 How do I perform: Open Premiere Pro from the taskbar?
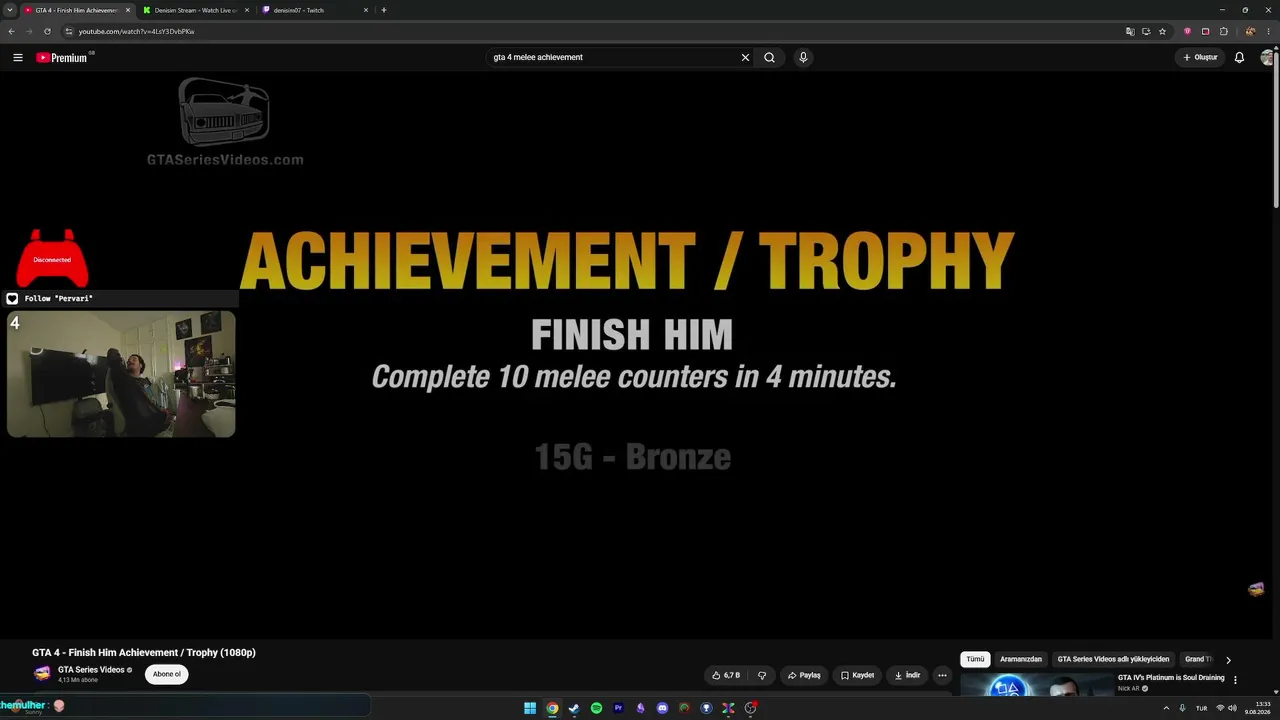pos(618,708)
